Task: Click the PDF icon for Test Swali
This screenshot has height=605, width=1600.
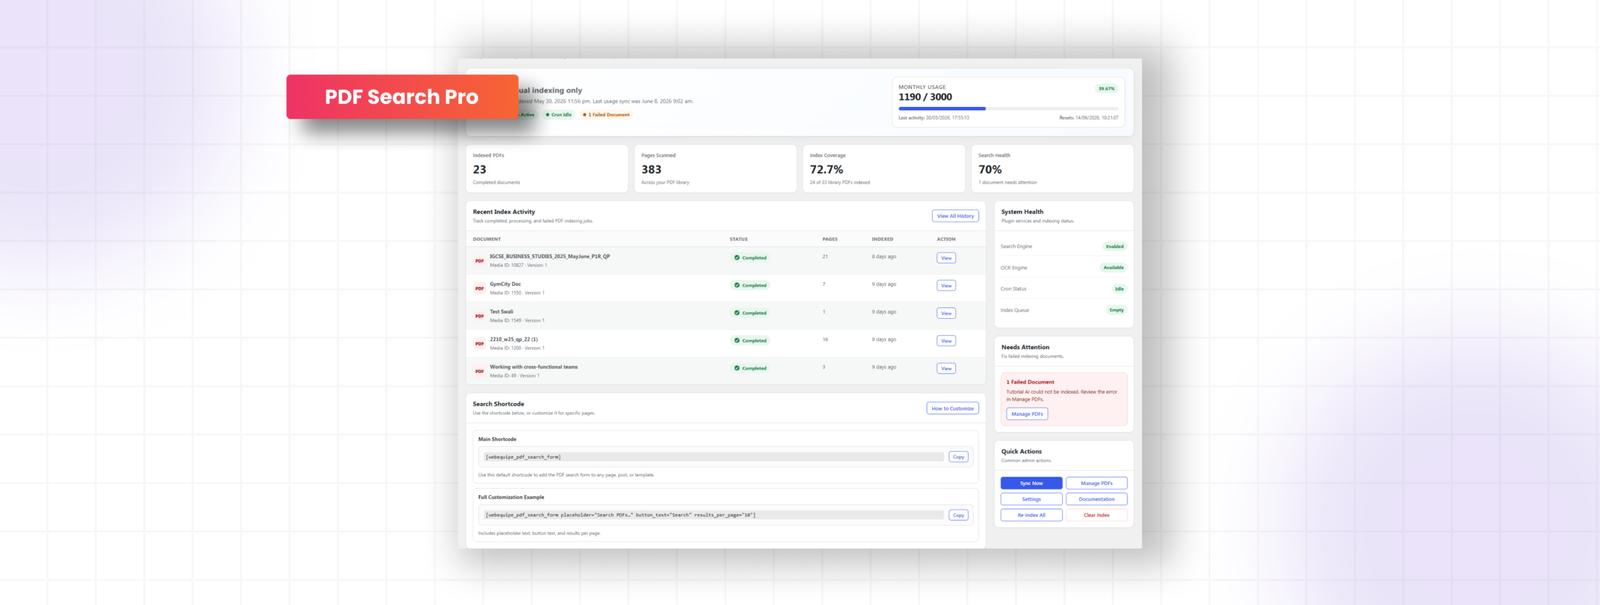Action: (479, 316)
